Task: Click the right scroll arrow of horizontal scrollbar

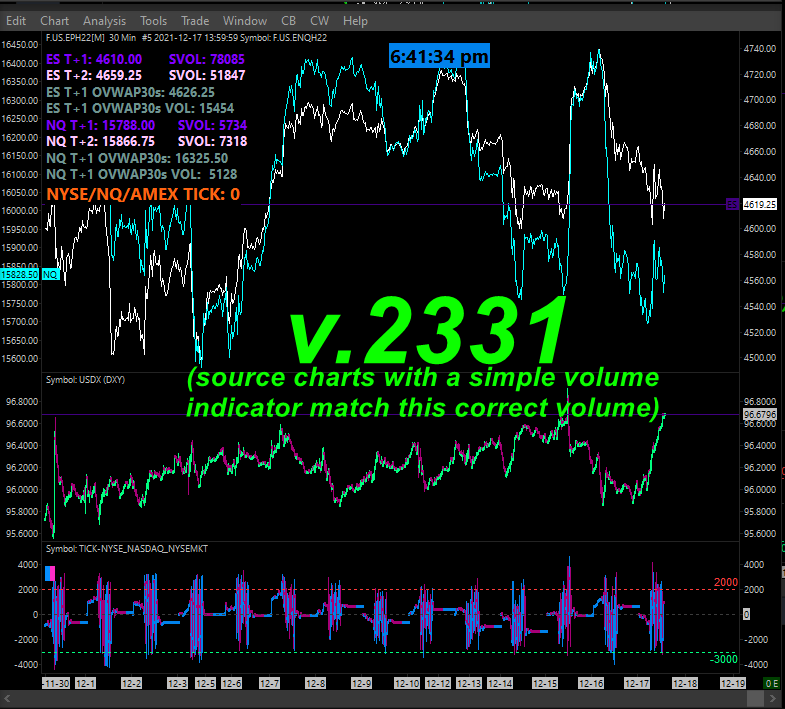Action: coord(772,698)
